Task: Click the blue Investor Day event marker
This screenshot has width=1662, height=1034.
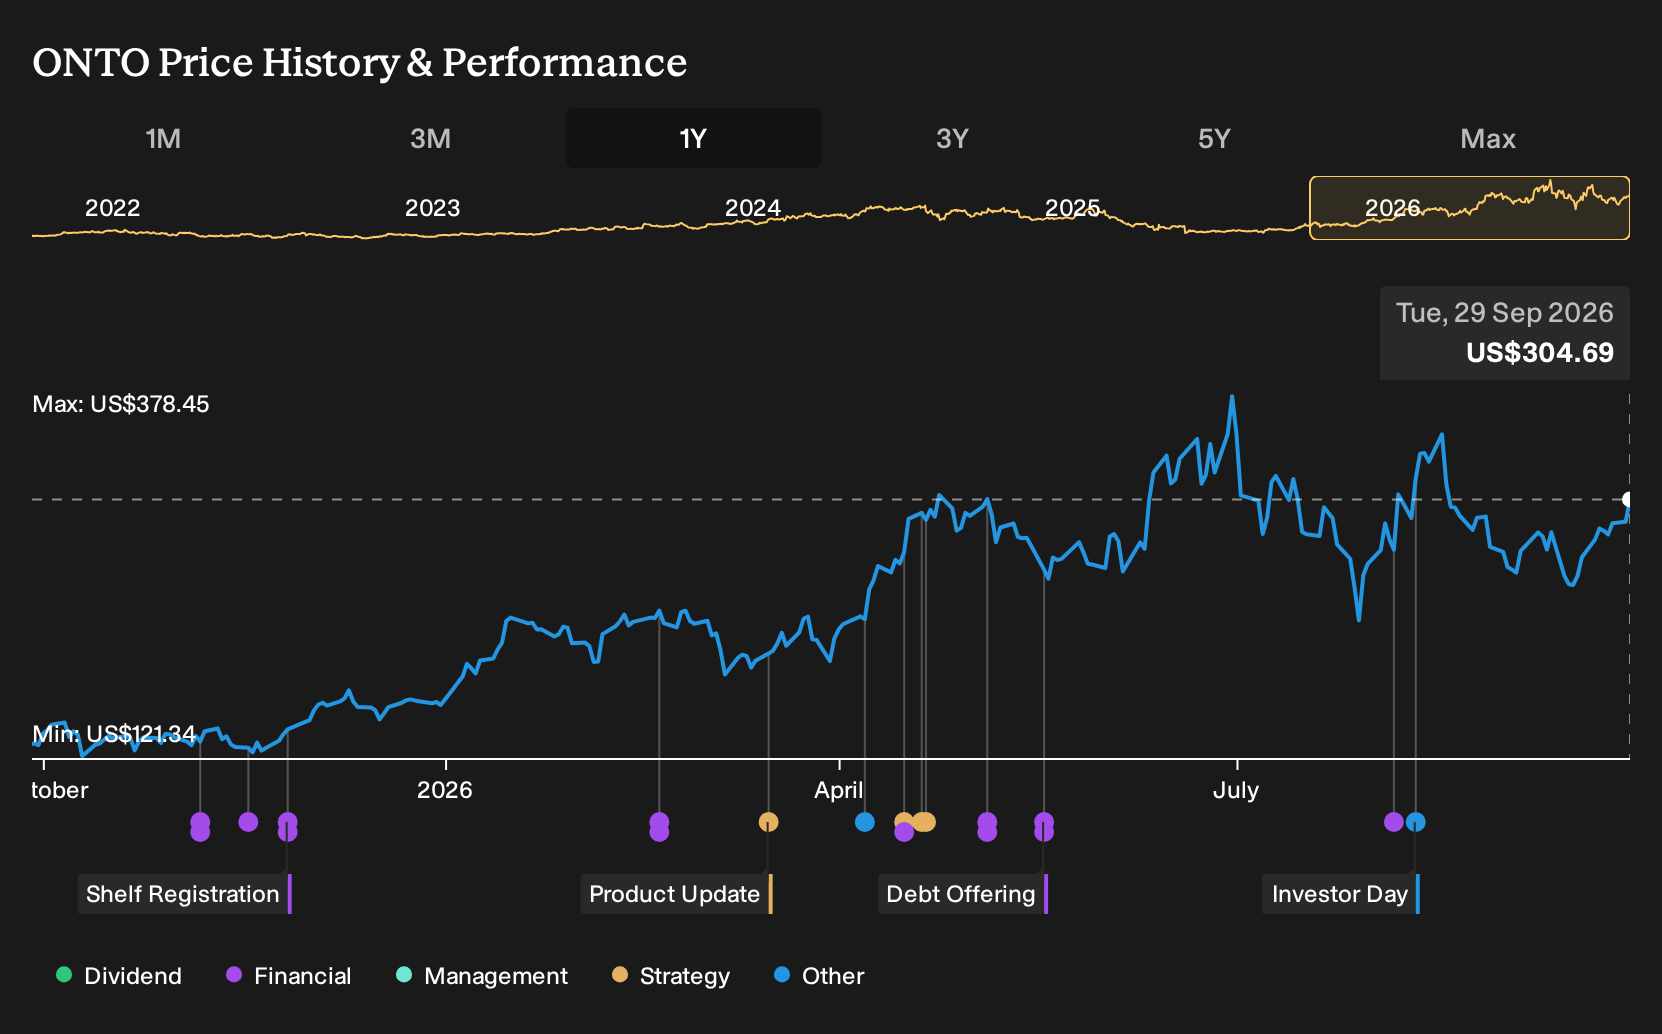Action: [x=1415, y=822]
